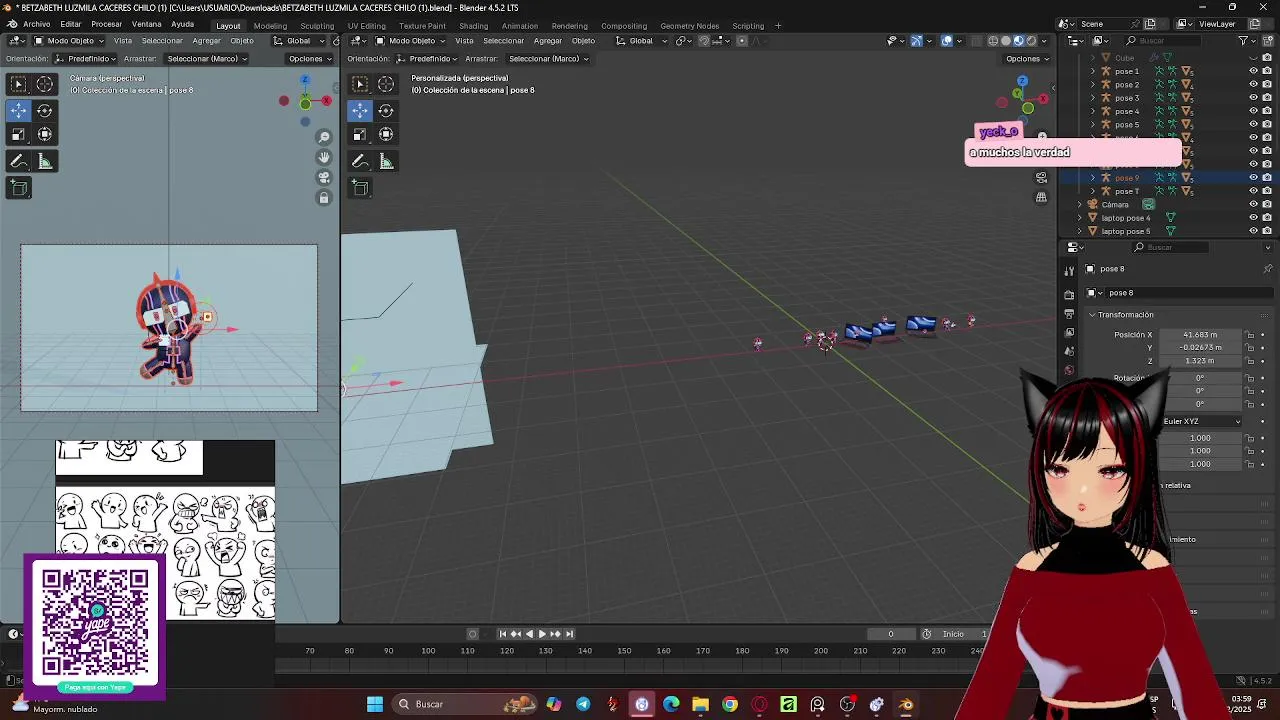Switch to the Modeling workspace tab
Image resolution: width=1280 pixels, height=720 pixels.
coord(270,26)
